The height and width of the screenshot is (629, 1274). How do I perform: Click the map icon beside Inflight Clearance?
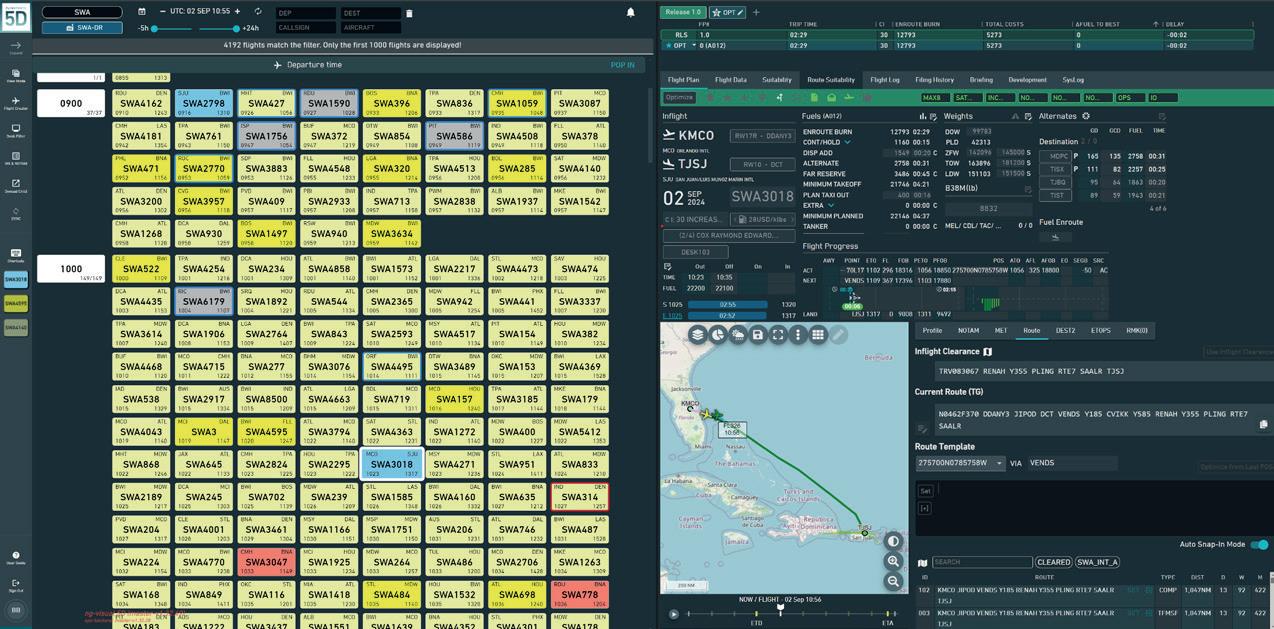(988, 352)
